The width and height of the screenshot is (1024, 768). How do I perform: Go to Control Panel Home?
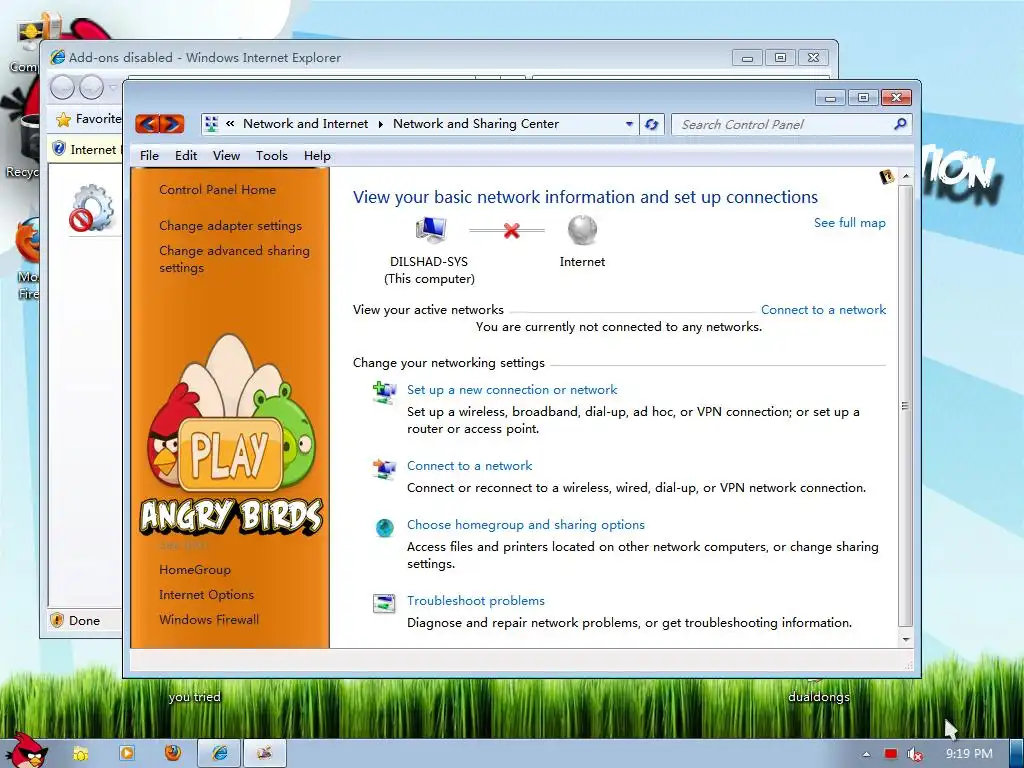click(x=217, y=189)
